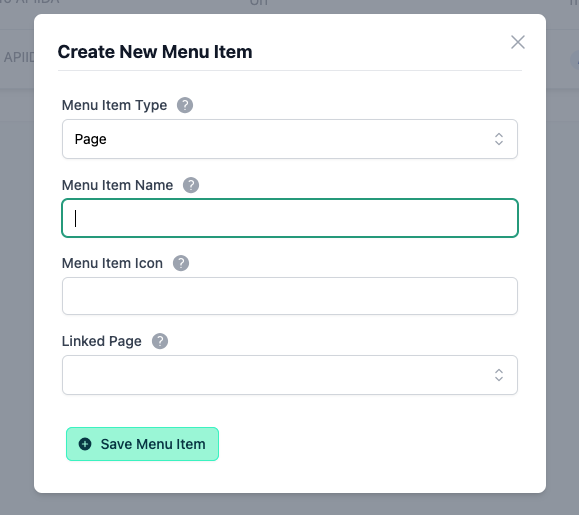Open the Linked Page dropdown

[x=290, y=375]
